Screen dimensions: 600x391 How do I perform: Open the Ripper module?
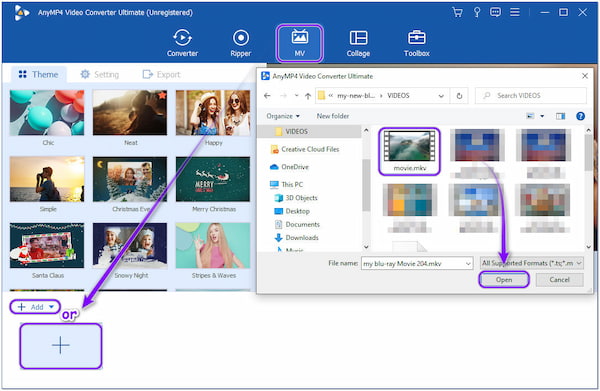pyautogui.click(x=241, y=43)
